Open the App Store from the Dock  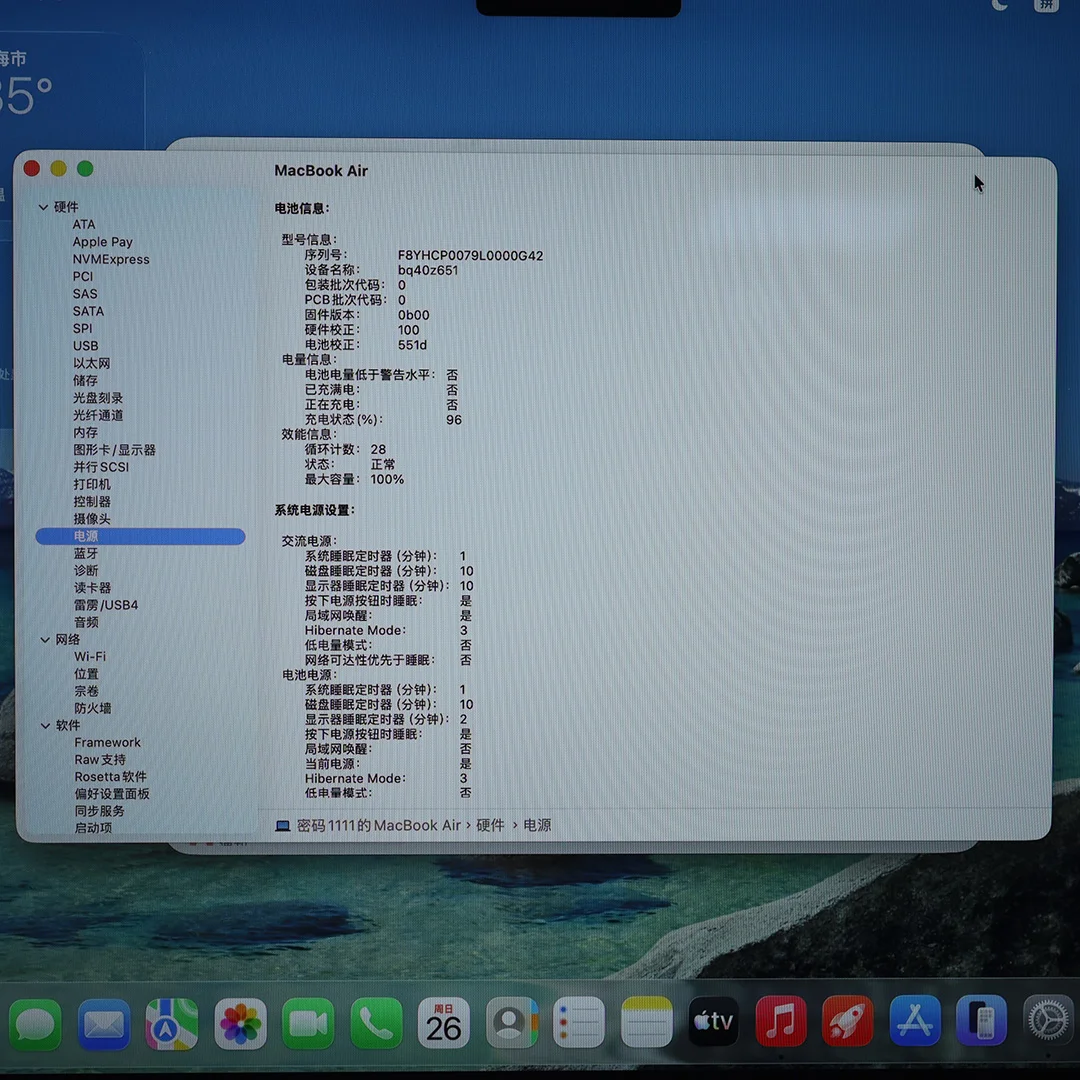pyautogui.click(x=915, y=1021)
